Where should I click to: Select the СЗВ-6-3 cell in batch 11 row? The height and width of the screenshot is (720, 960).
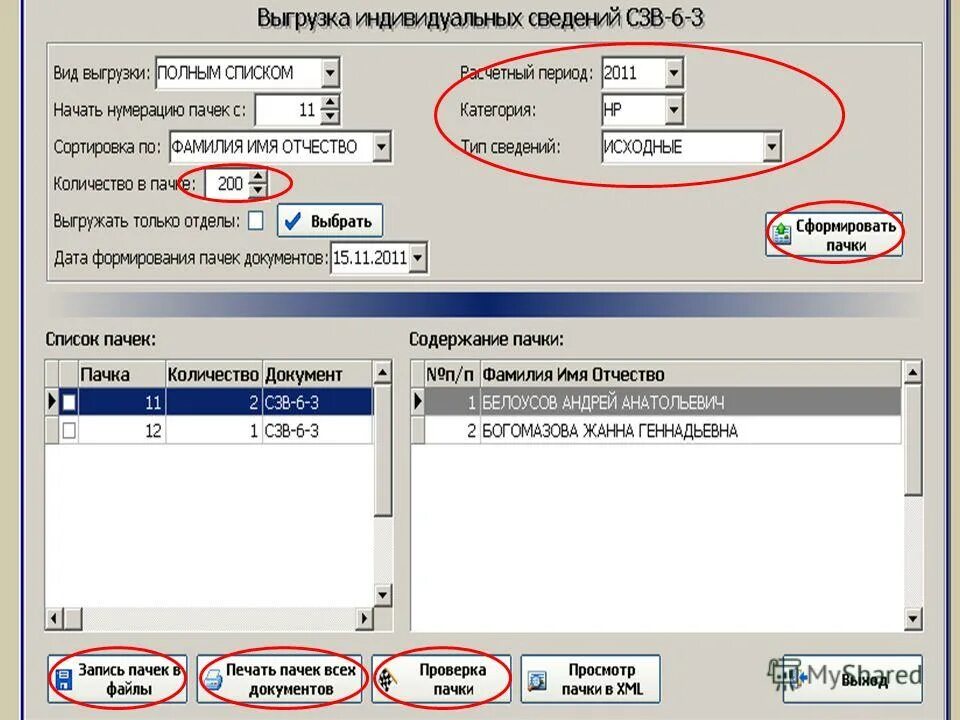point(317,402)
